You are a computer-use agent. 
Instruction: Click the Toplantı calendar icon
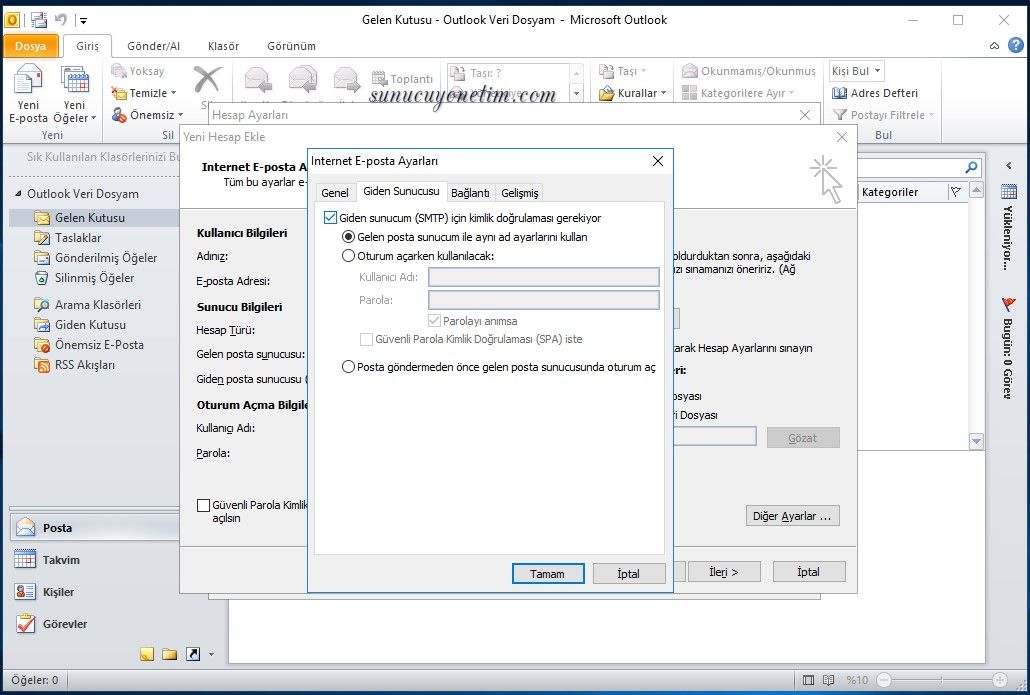pos(379,79)
